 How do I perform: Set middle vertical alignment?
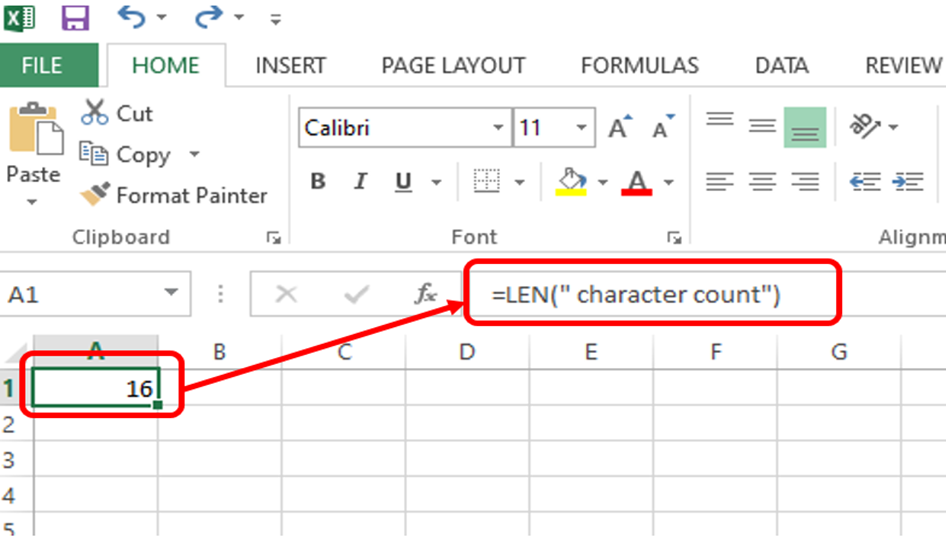(762, 126)
